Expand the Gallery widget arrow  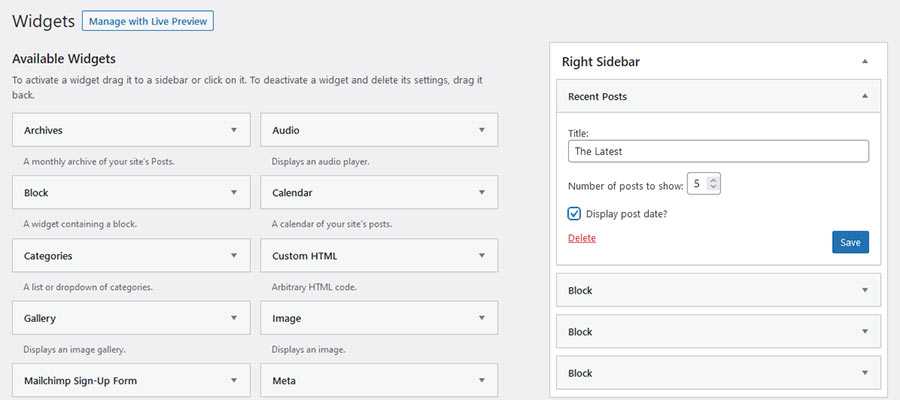[233, 319]
